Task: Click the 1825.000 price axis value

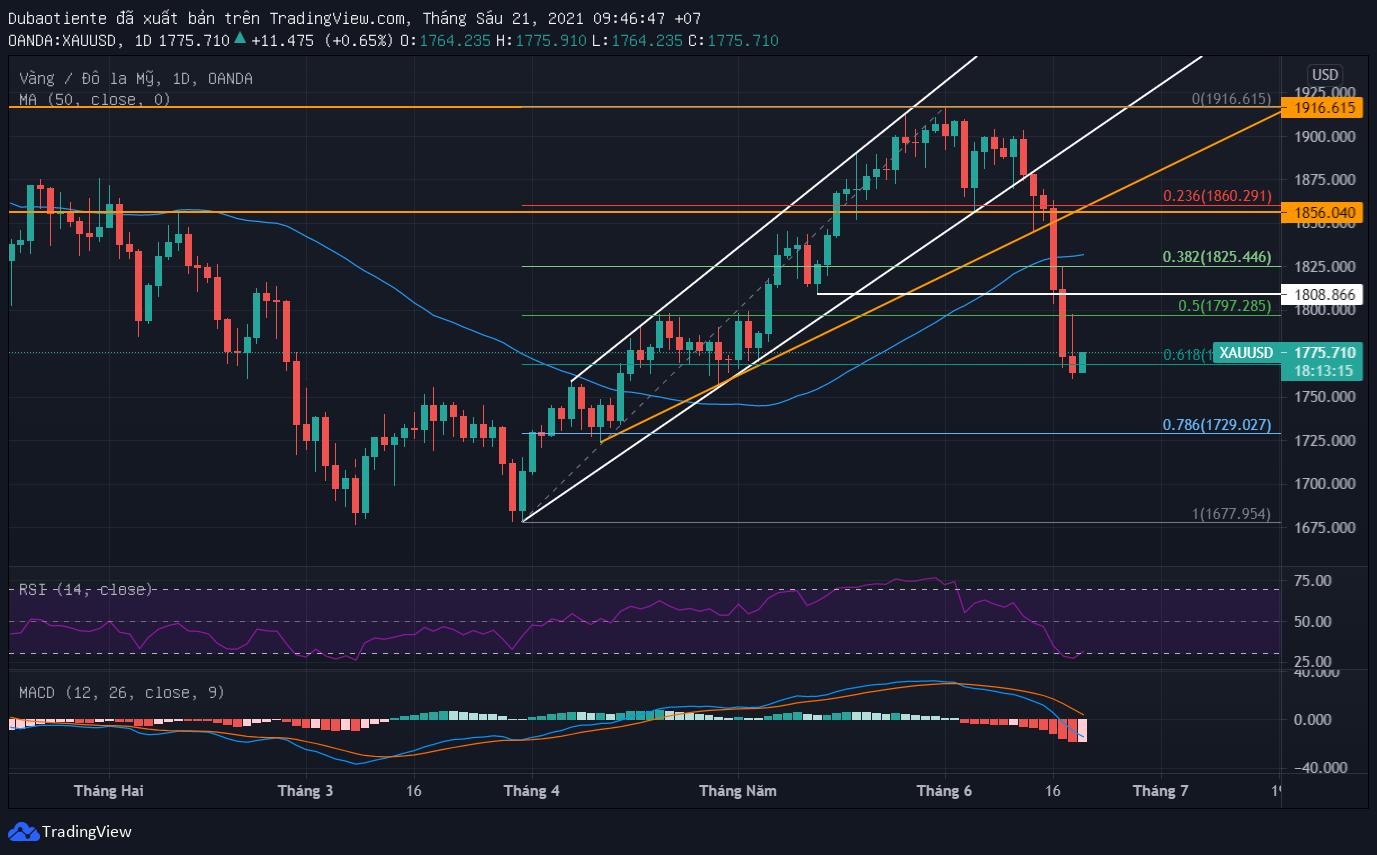Action: pos(1325,267)
